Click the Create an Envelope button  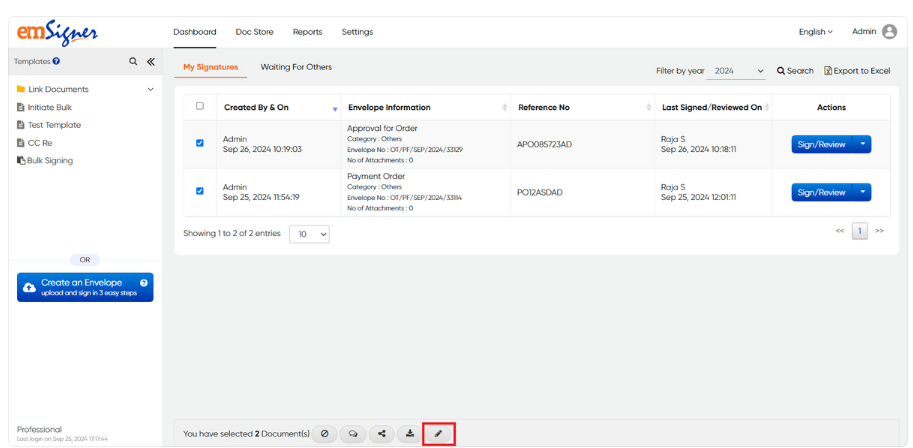point(85,287)
